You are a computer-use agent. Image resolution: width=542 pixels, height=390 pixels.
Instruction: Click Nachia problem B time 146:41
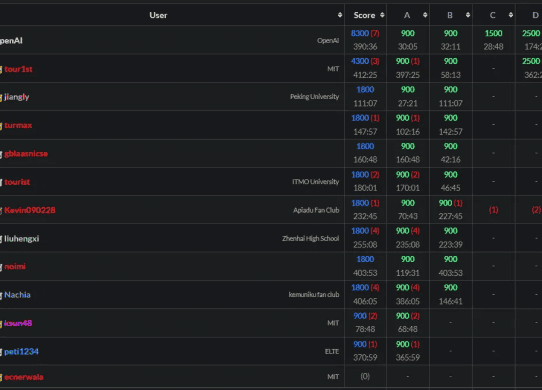pos(450,301)
